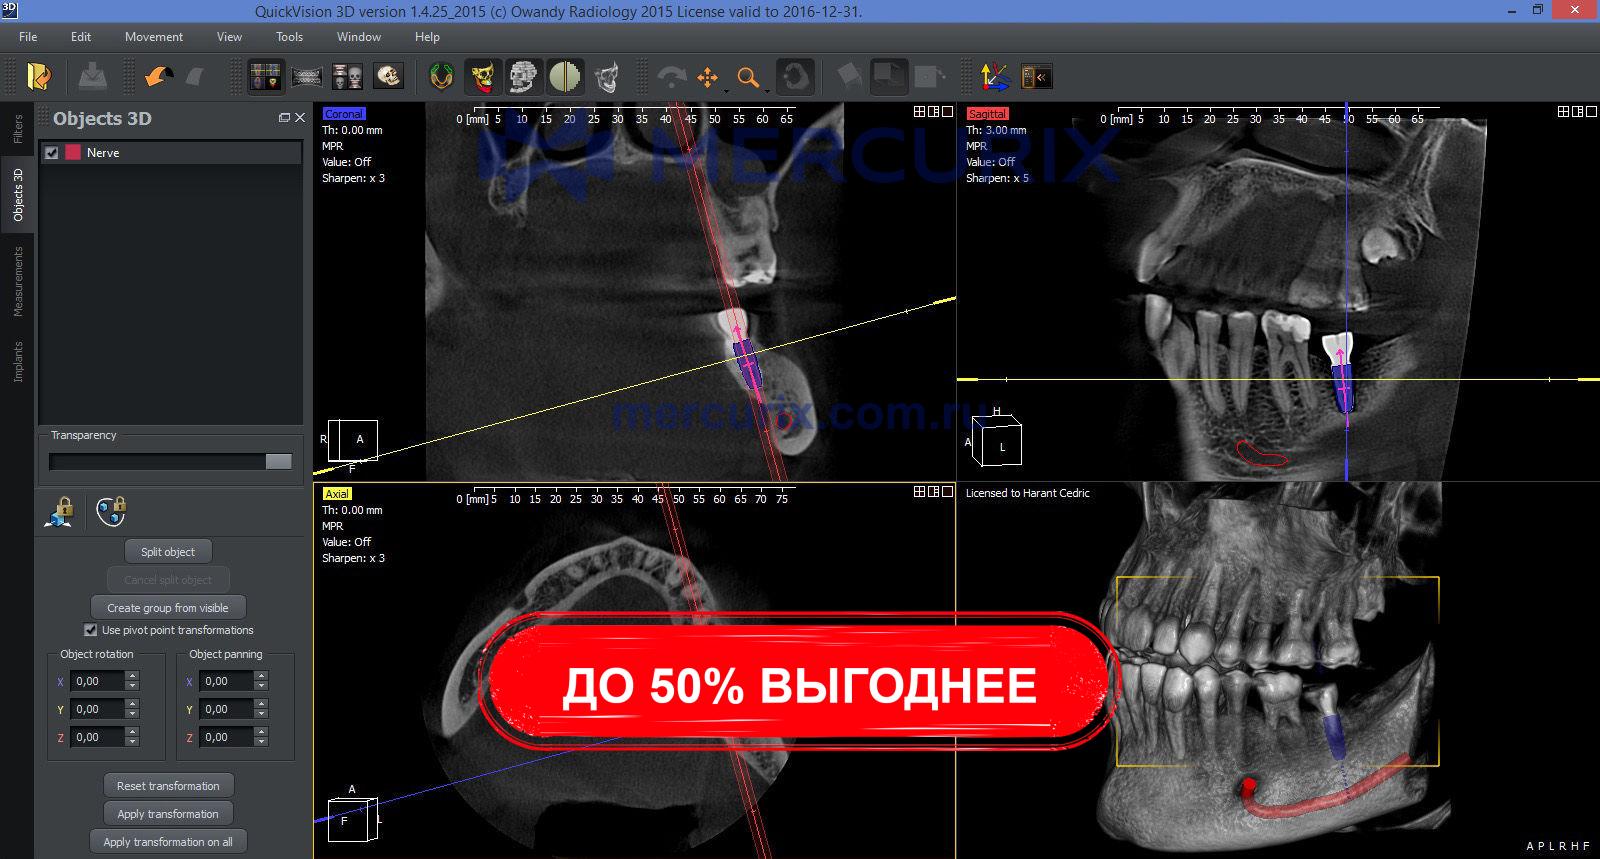Click the Object rotation X input field

coord(98,681)
